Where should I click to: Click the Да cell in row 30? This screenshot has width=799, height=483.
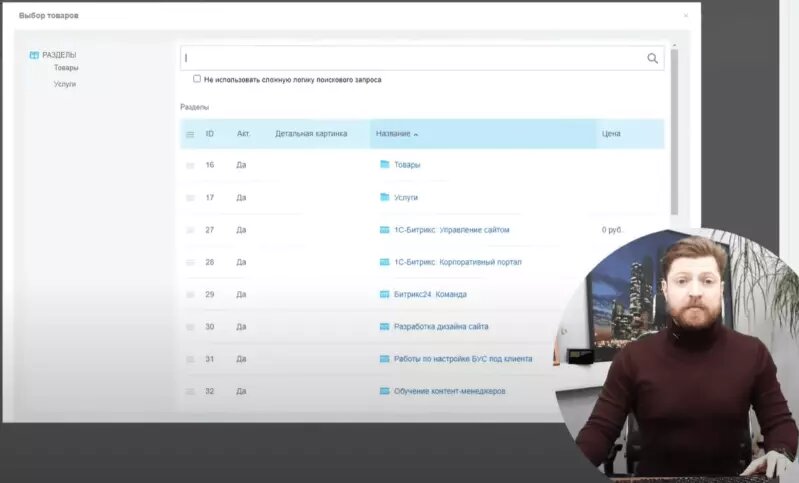[241, 327]
